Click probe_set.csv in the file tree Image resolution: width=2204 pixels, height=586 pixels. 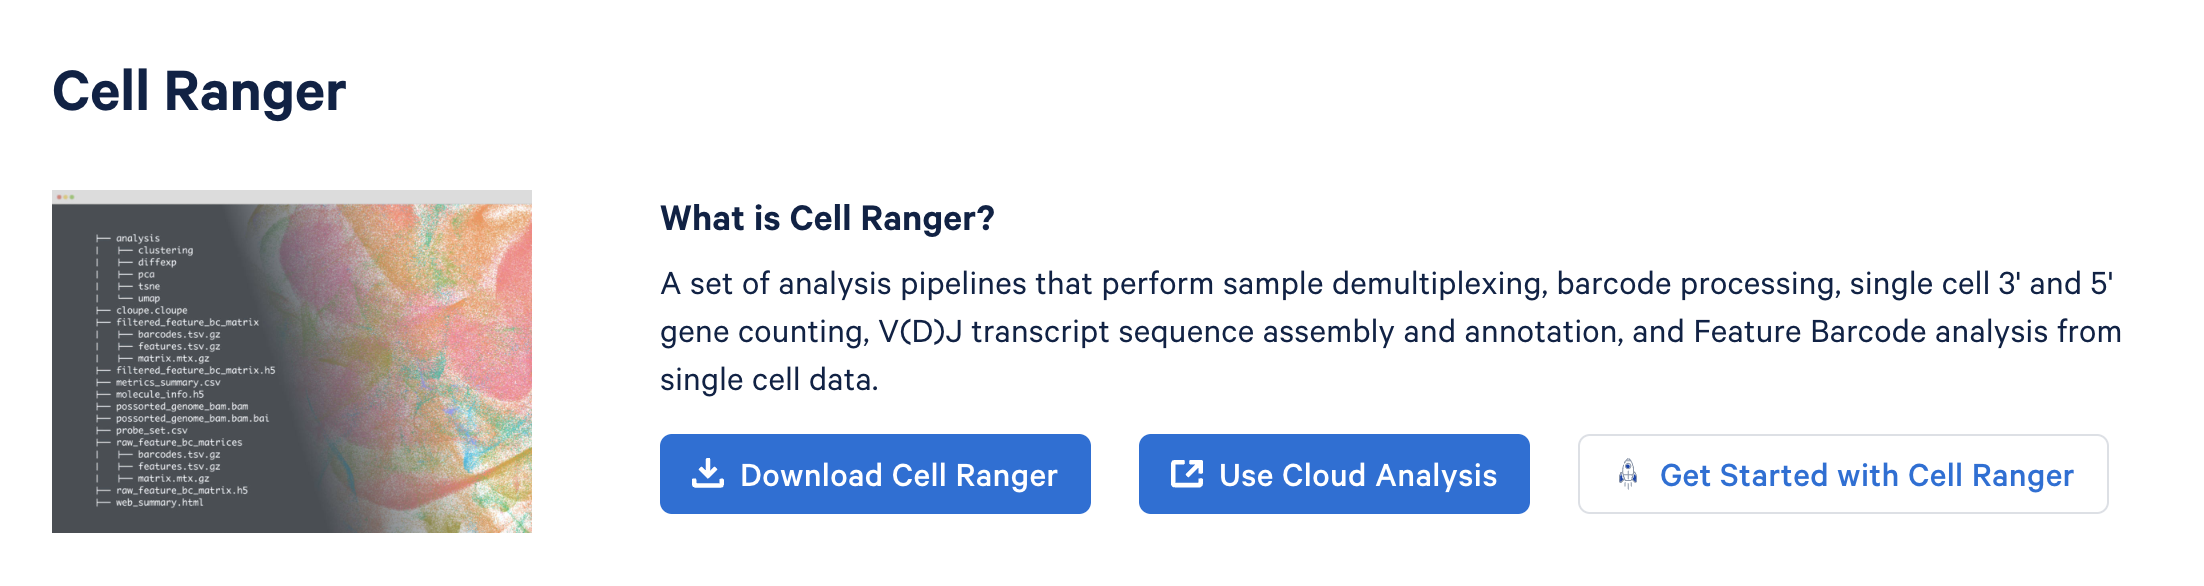tap(151, 431)
